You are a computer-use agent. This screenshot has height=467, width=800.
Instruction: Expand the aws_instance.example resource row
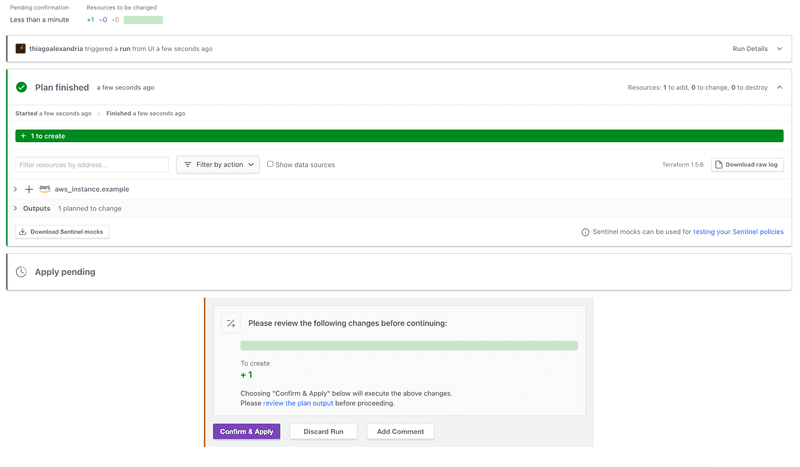15,189
